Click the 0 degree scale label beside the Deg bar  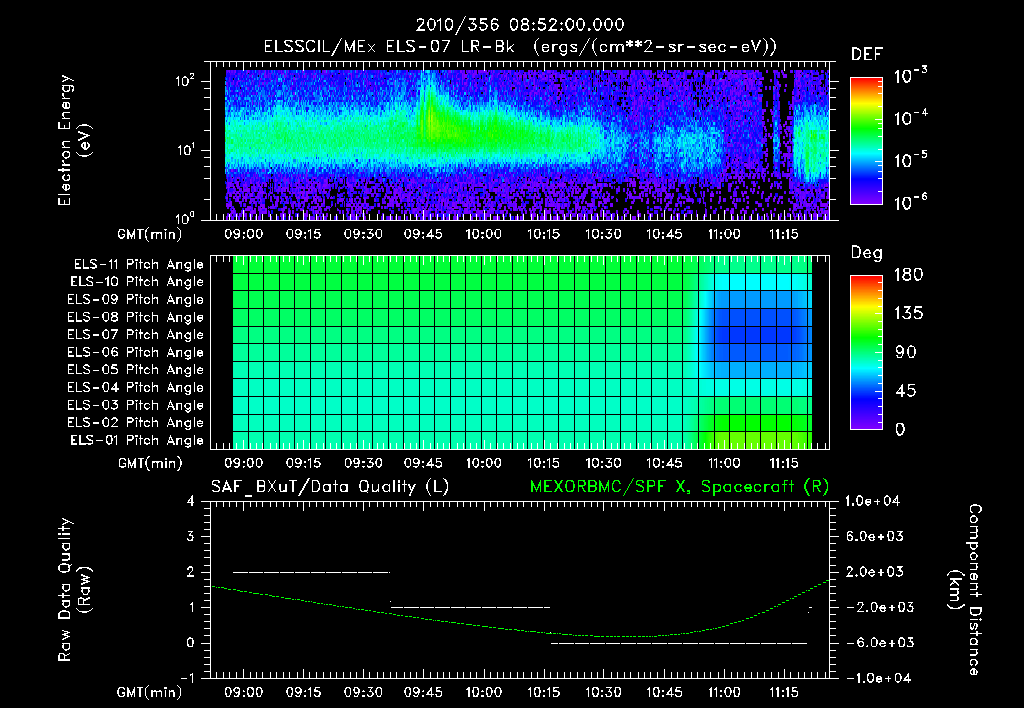coord(900,429)
